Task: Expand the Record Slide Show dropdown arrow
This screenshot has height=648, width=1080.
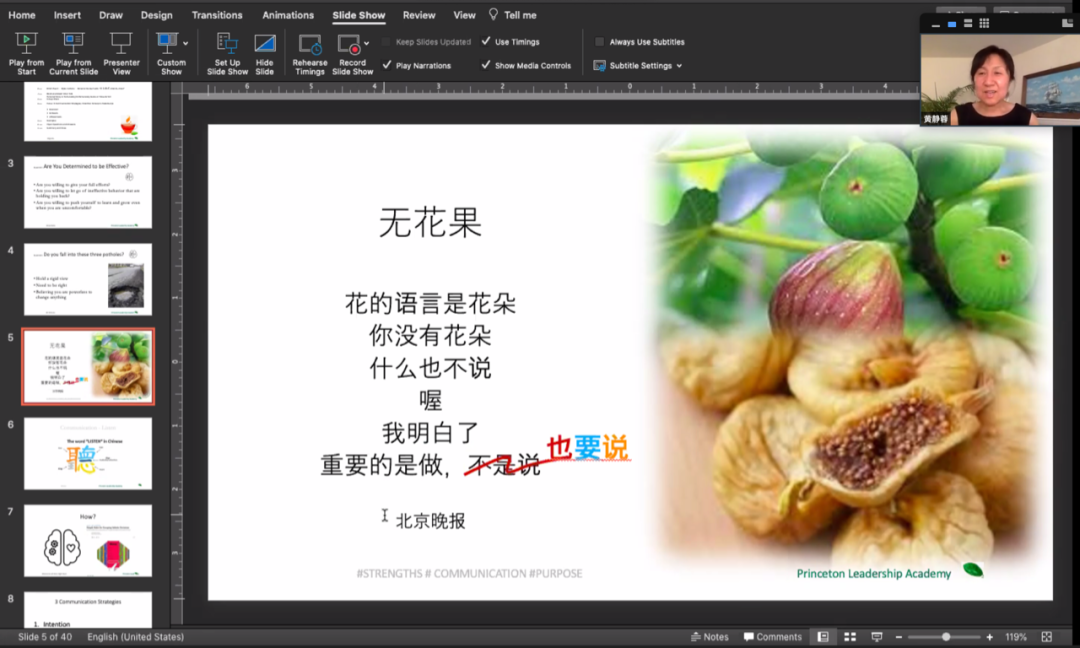Action: tap(366, 43)
